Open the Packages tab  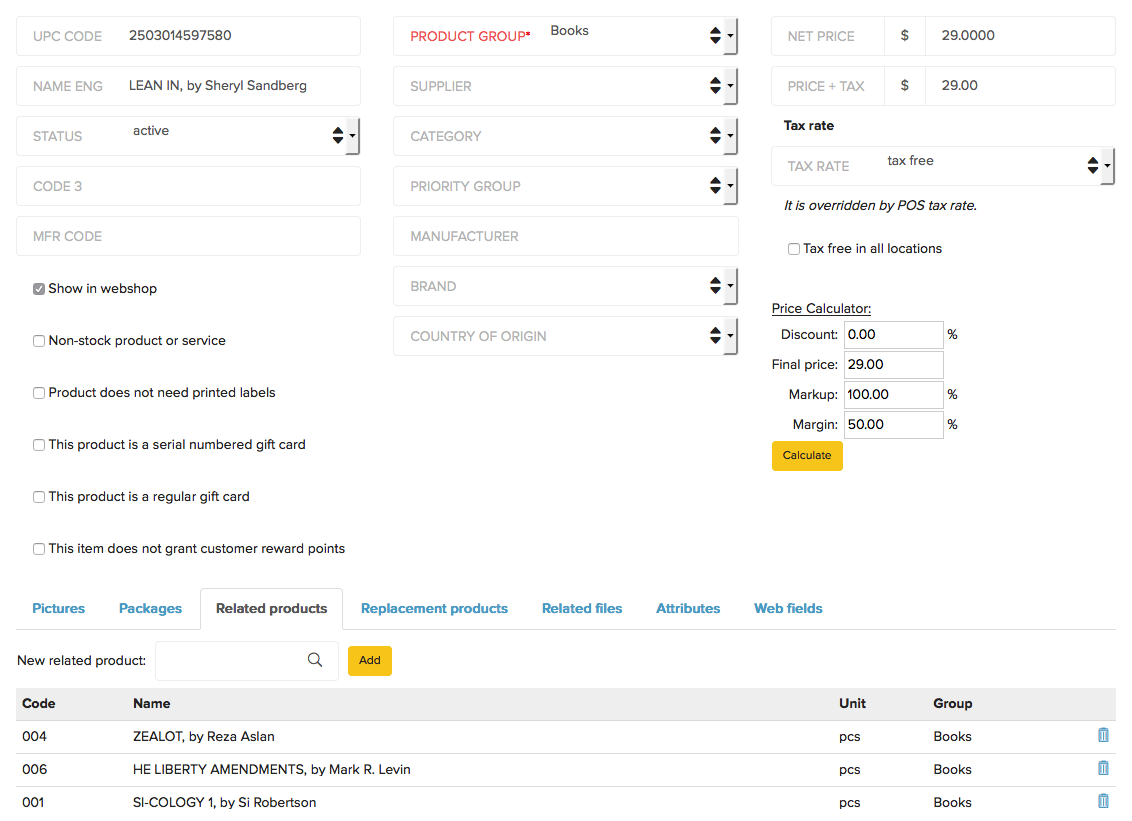150,609
